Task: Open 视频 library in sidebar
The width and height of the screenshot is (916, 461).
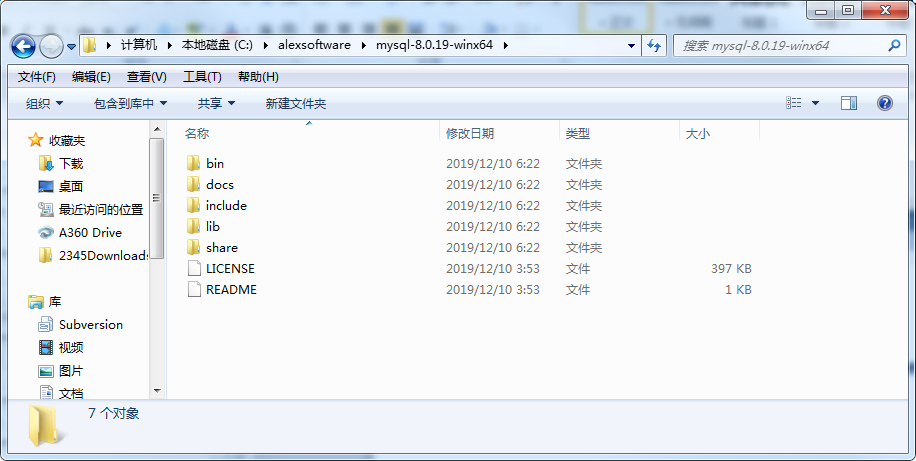Action: (x=71, y=348)
